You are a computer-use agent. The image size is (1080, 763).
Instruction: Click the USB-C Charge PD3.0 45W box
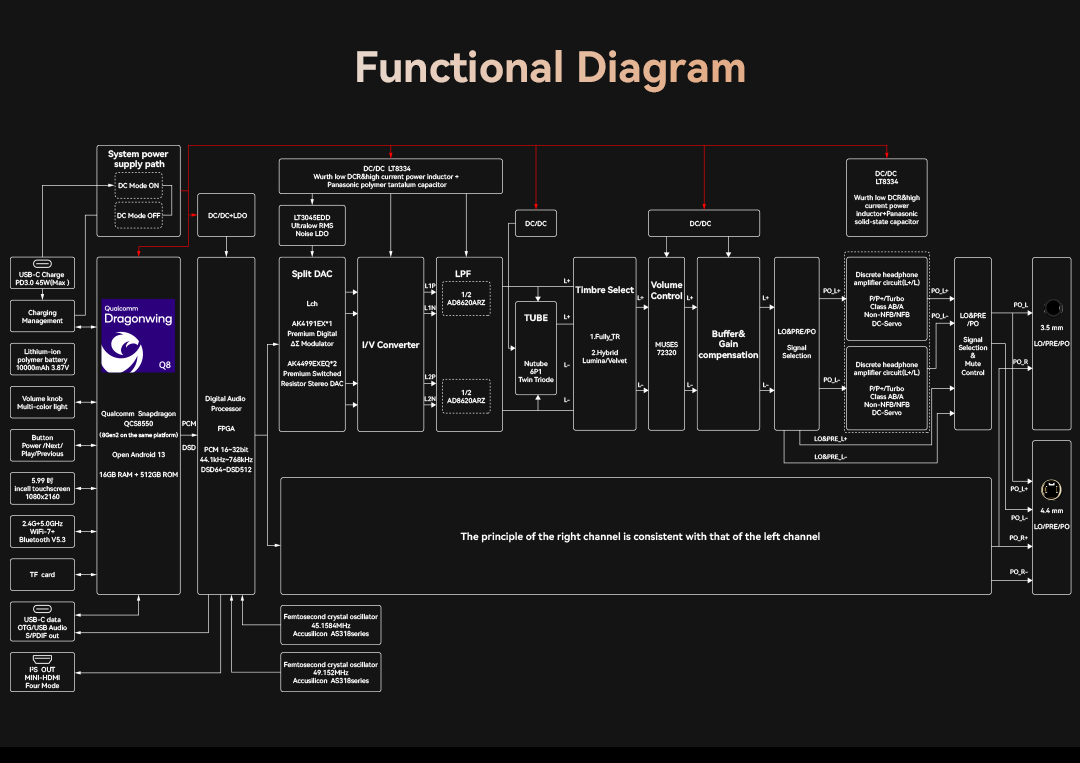42,273
